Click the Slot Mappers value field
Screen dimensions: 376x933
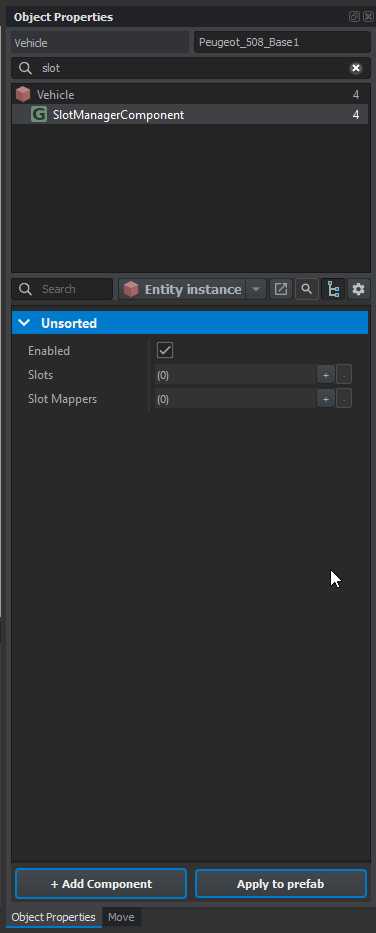235,399
